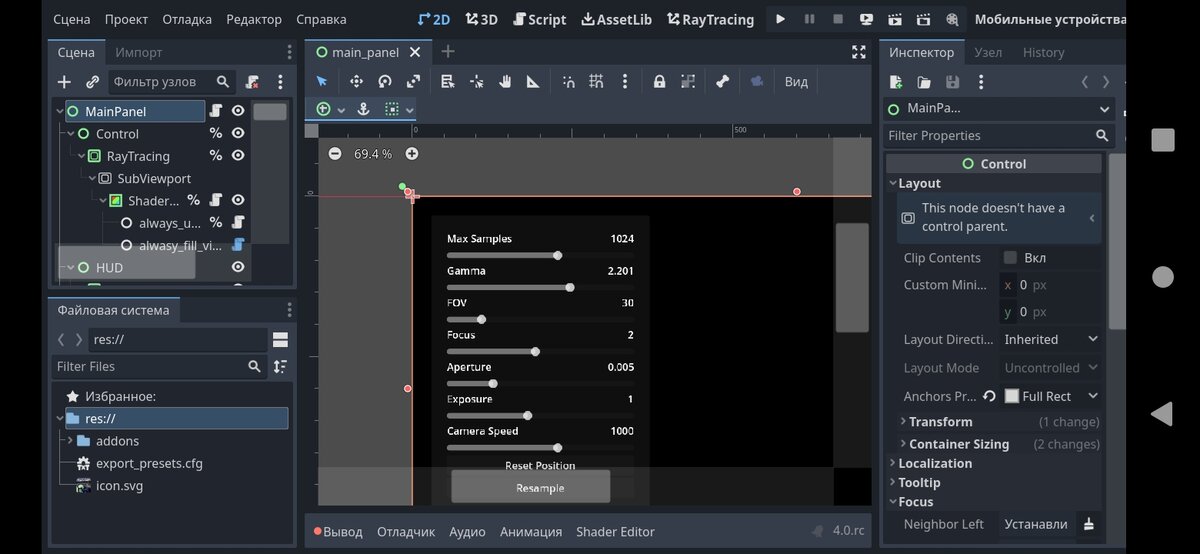Collapse the RayTracing tree node
Viewport: 1200px width, 554px height.
[82, 156]
